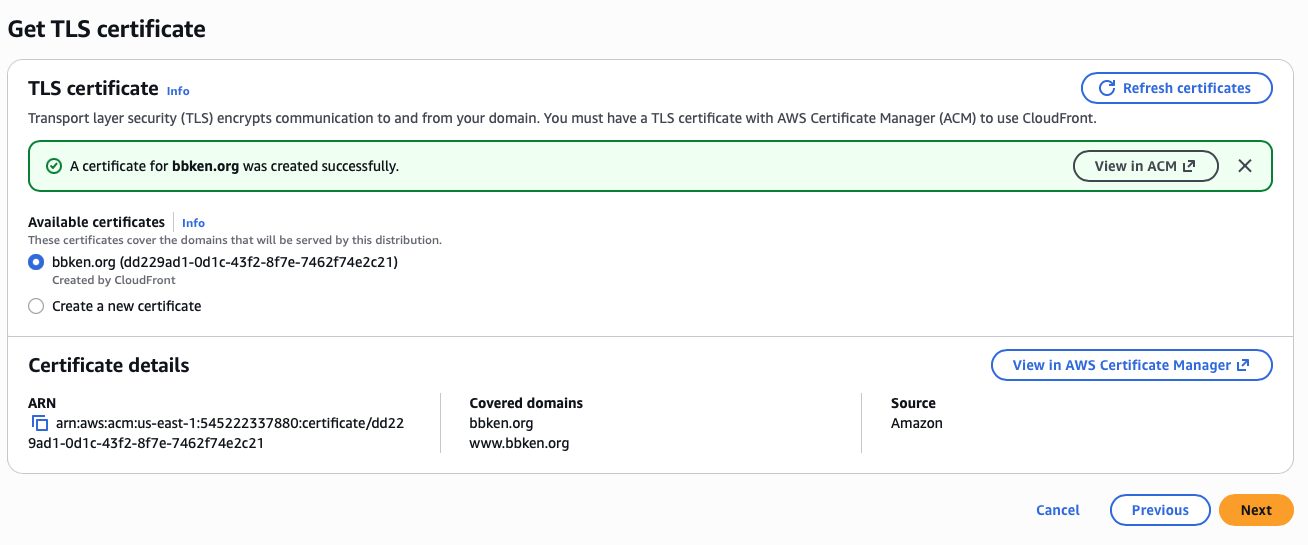This screenshot has height=545, width=1308.
Task: Click the Get TLS certificate page heading
Action: coord(107,29)
